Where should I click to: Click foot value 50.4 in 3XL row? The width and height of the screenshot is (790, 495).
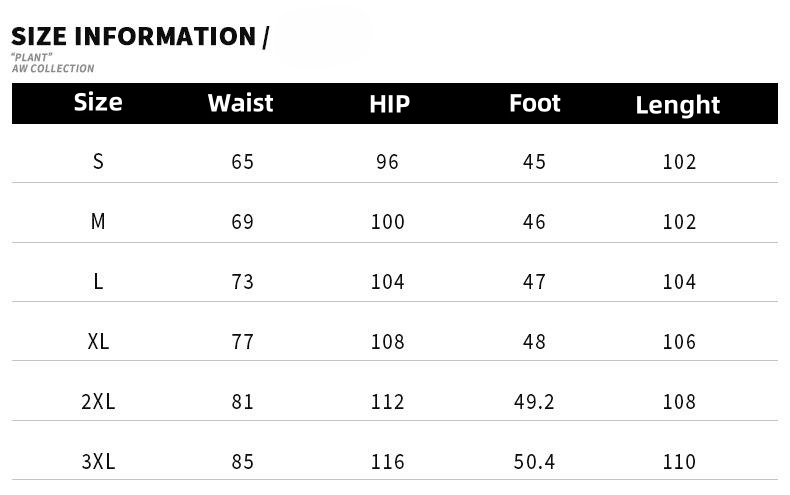point(534,462)
